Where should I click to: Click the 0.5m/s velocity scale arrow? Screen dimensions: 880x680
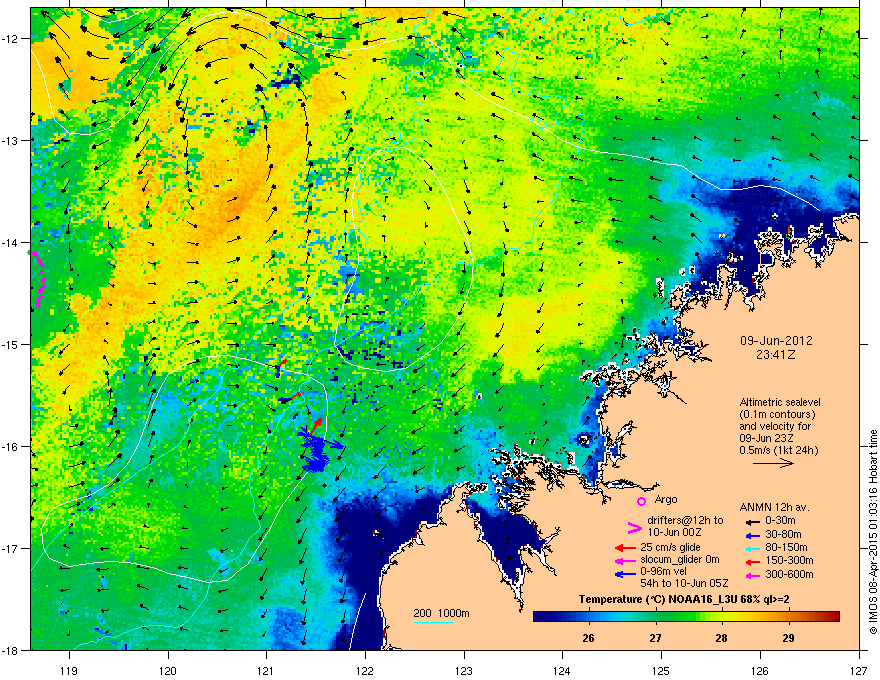point(773,463)
